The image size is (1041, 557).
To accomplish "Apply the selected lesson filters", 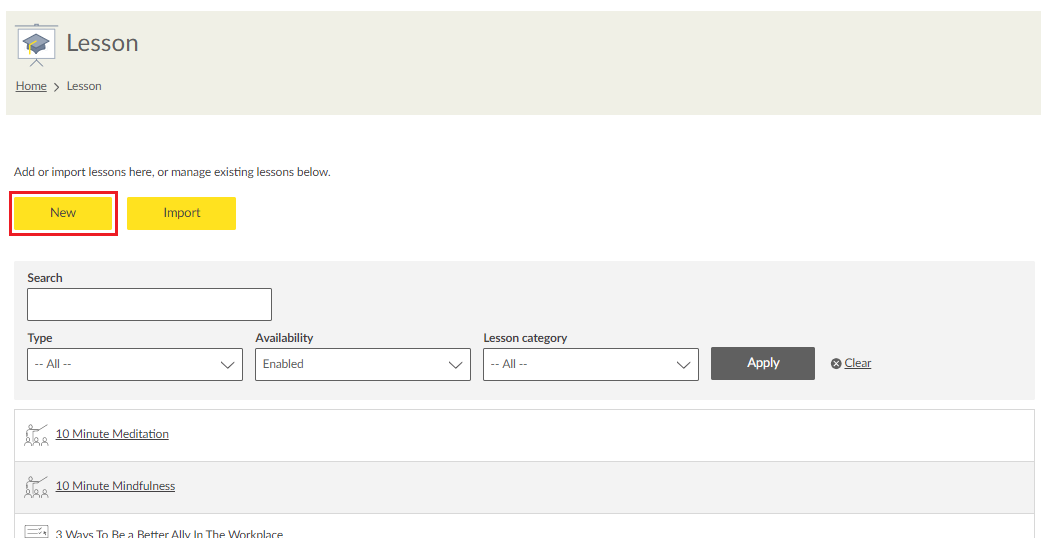I will (x=762, y=363).
